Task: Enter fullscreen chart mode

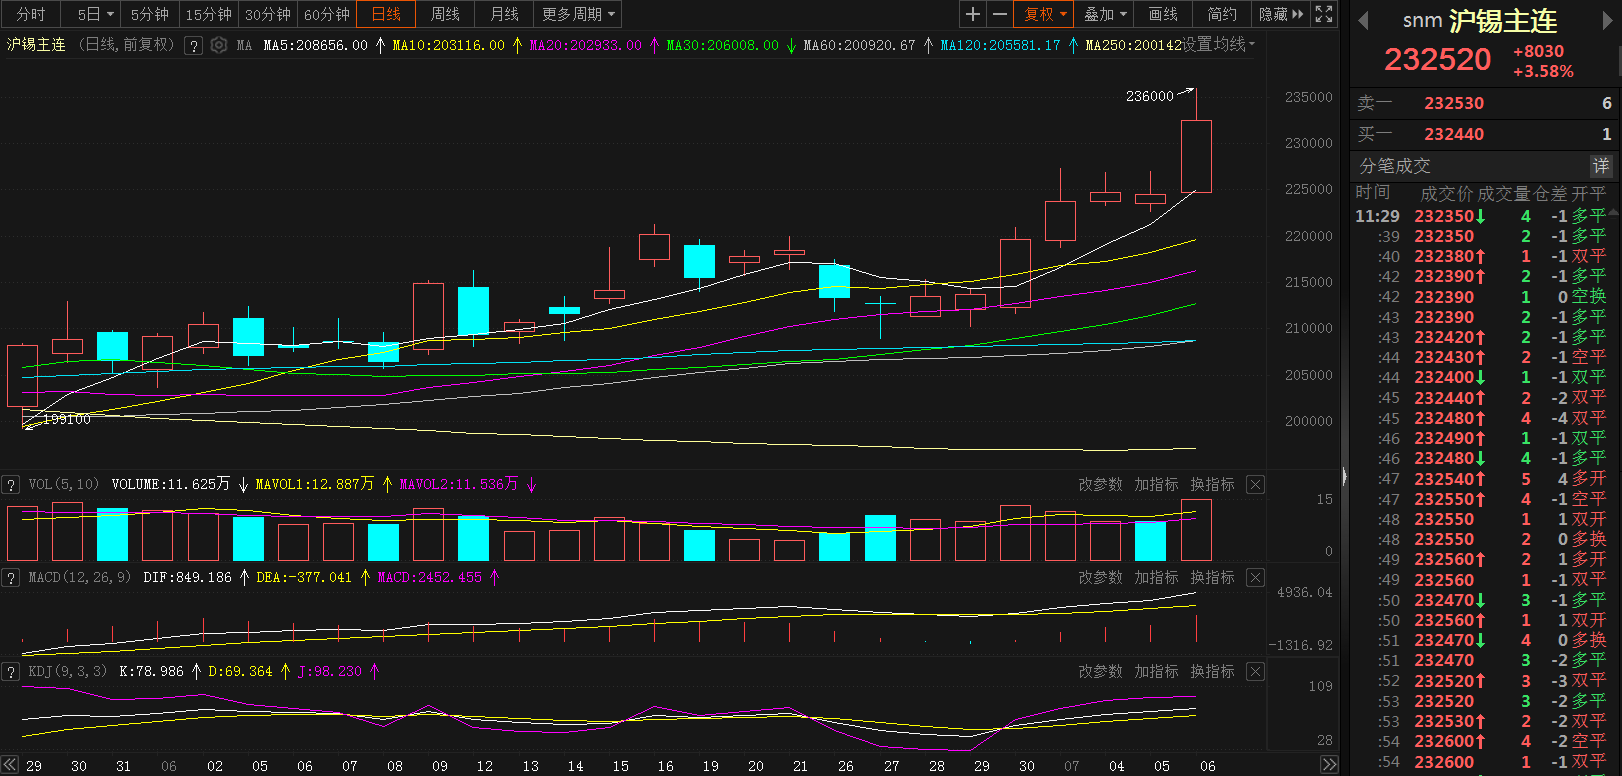Action: coord(1324,14)
